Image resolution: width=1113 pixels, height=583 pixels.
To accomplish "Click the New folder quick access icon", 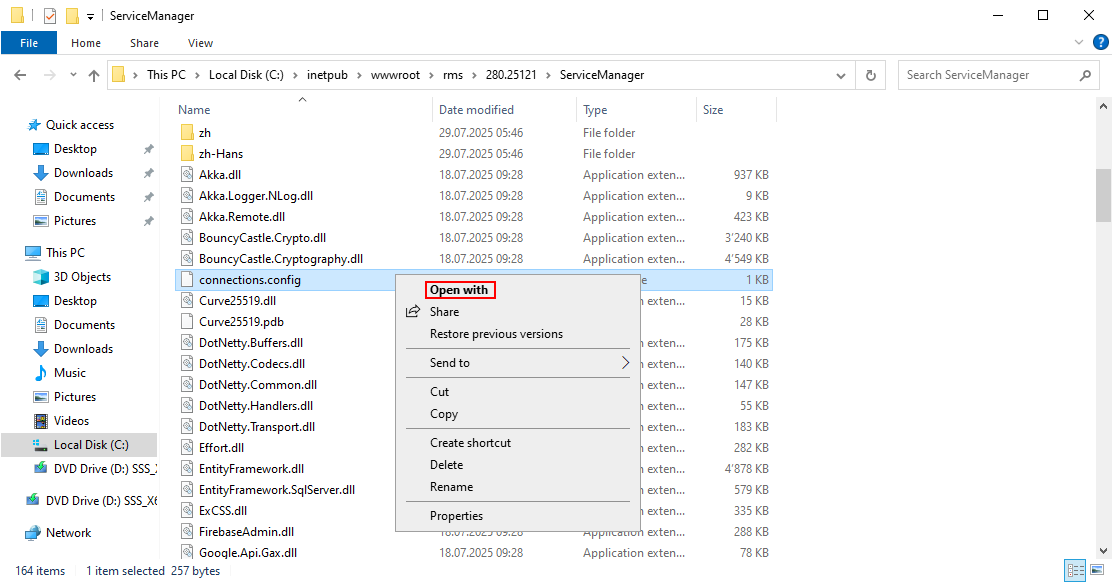I will 72,16.
